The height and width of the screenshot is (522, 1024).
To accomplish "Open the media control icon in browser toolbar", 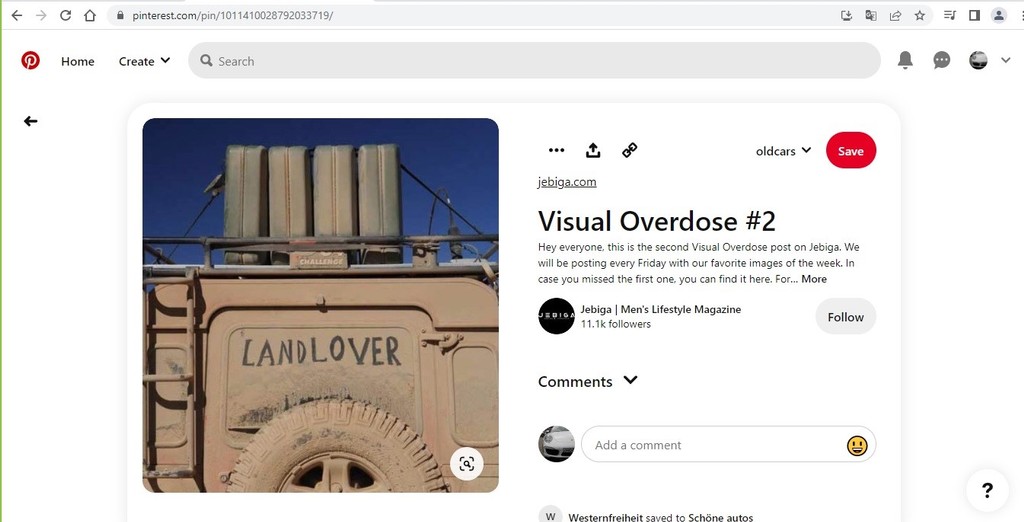I will [950, 15].
